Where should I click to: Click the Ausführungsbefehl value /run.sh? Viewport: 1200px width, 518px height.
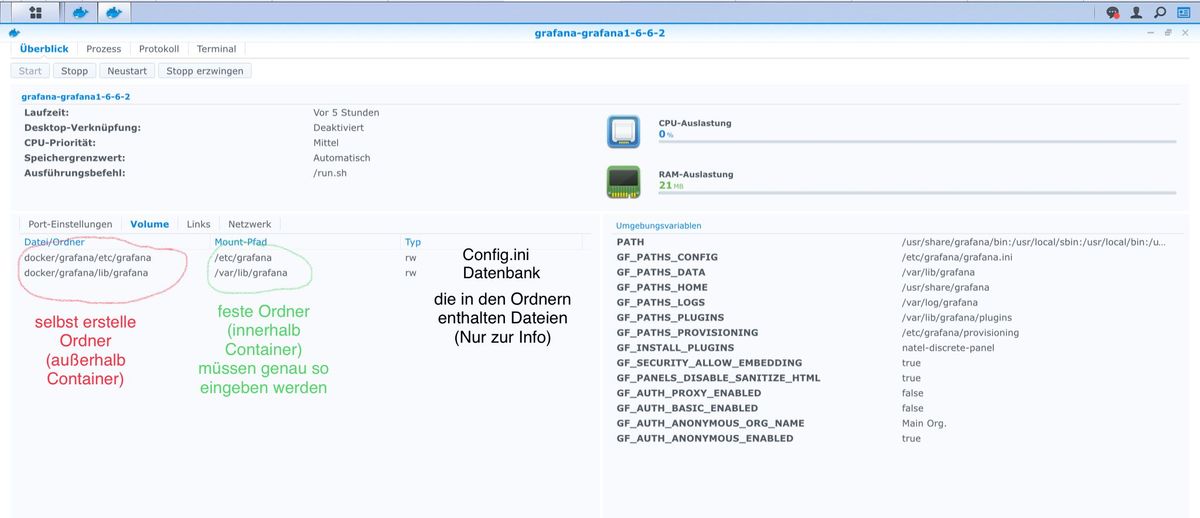pos(329,172)
